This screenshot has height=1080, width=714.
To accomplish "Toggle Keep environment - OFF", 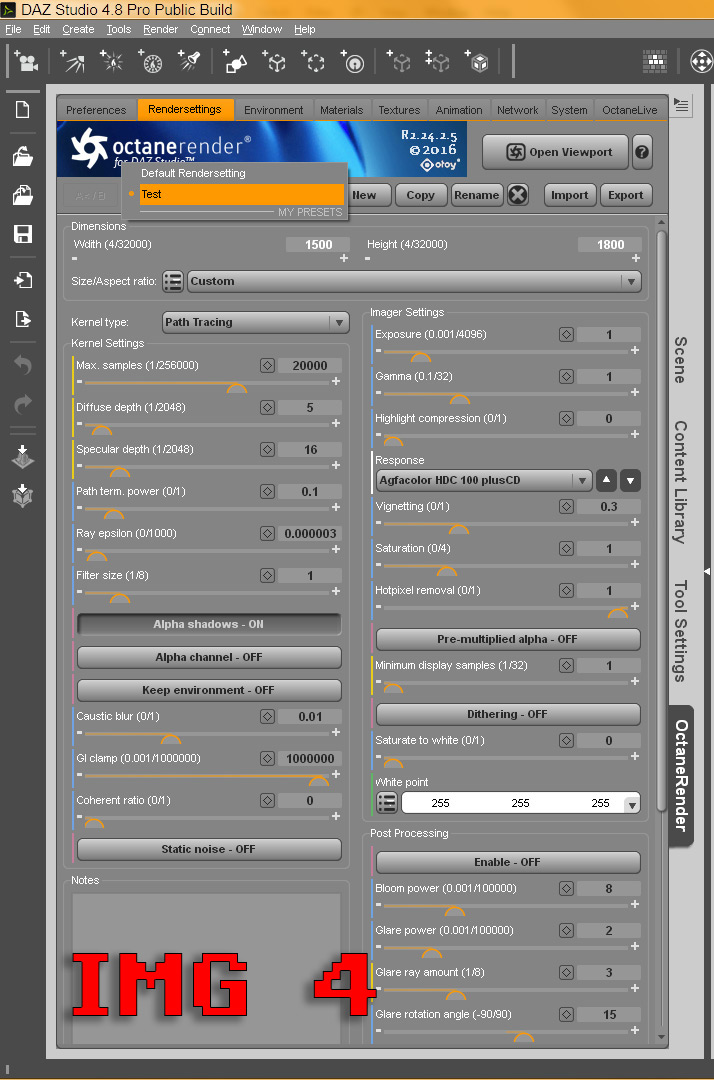I will (x=209, y=690).
